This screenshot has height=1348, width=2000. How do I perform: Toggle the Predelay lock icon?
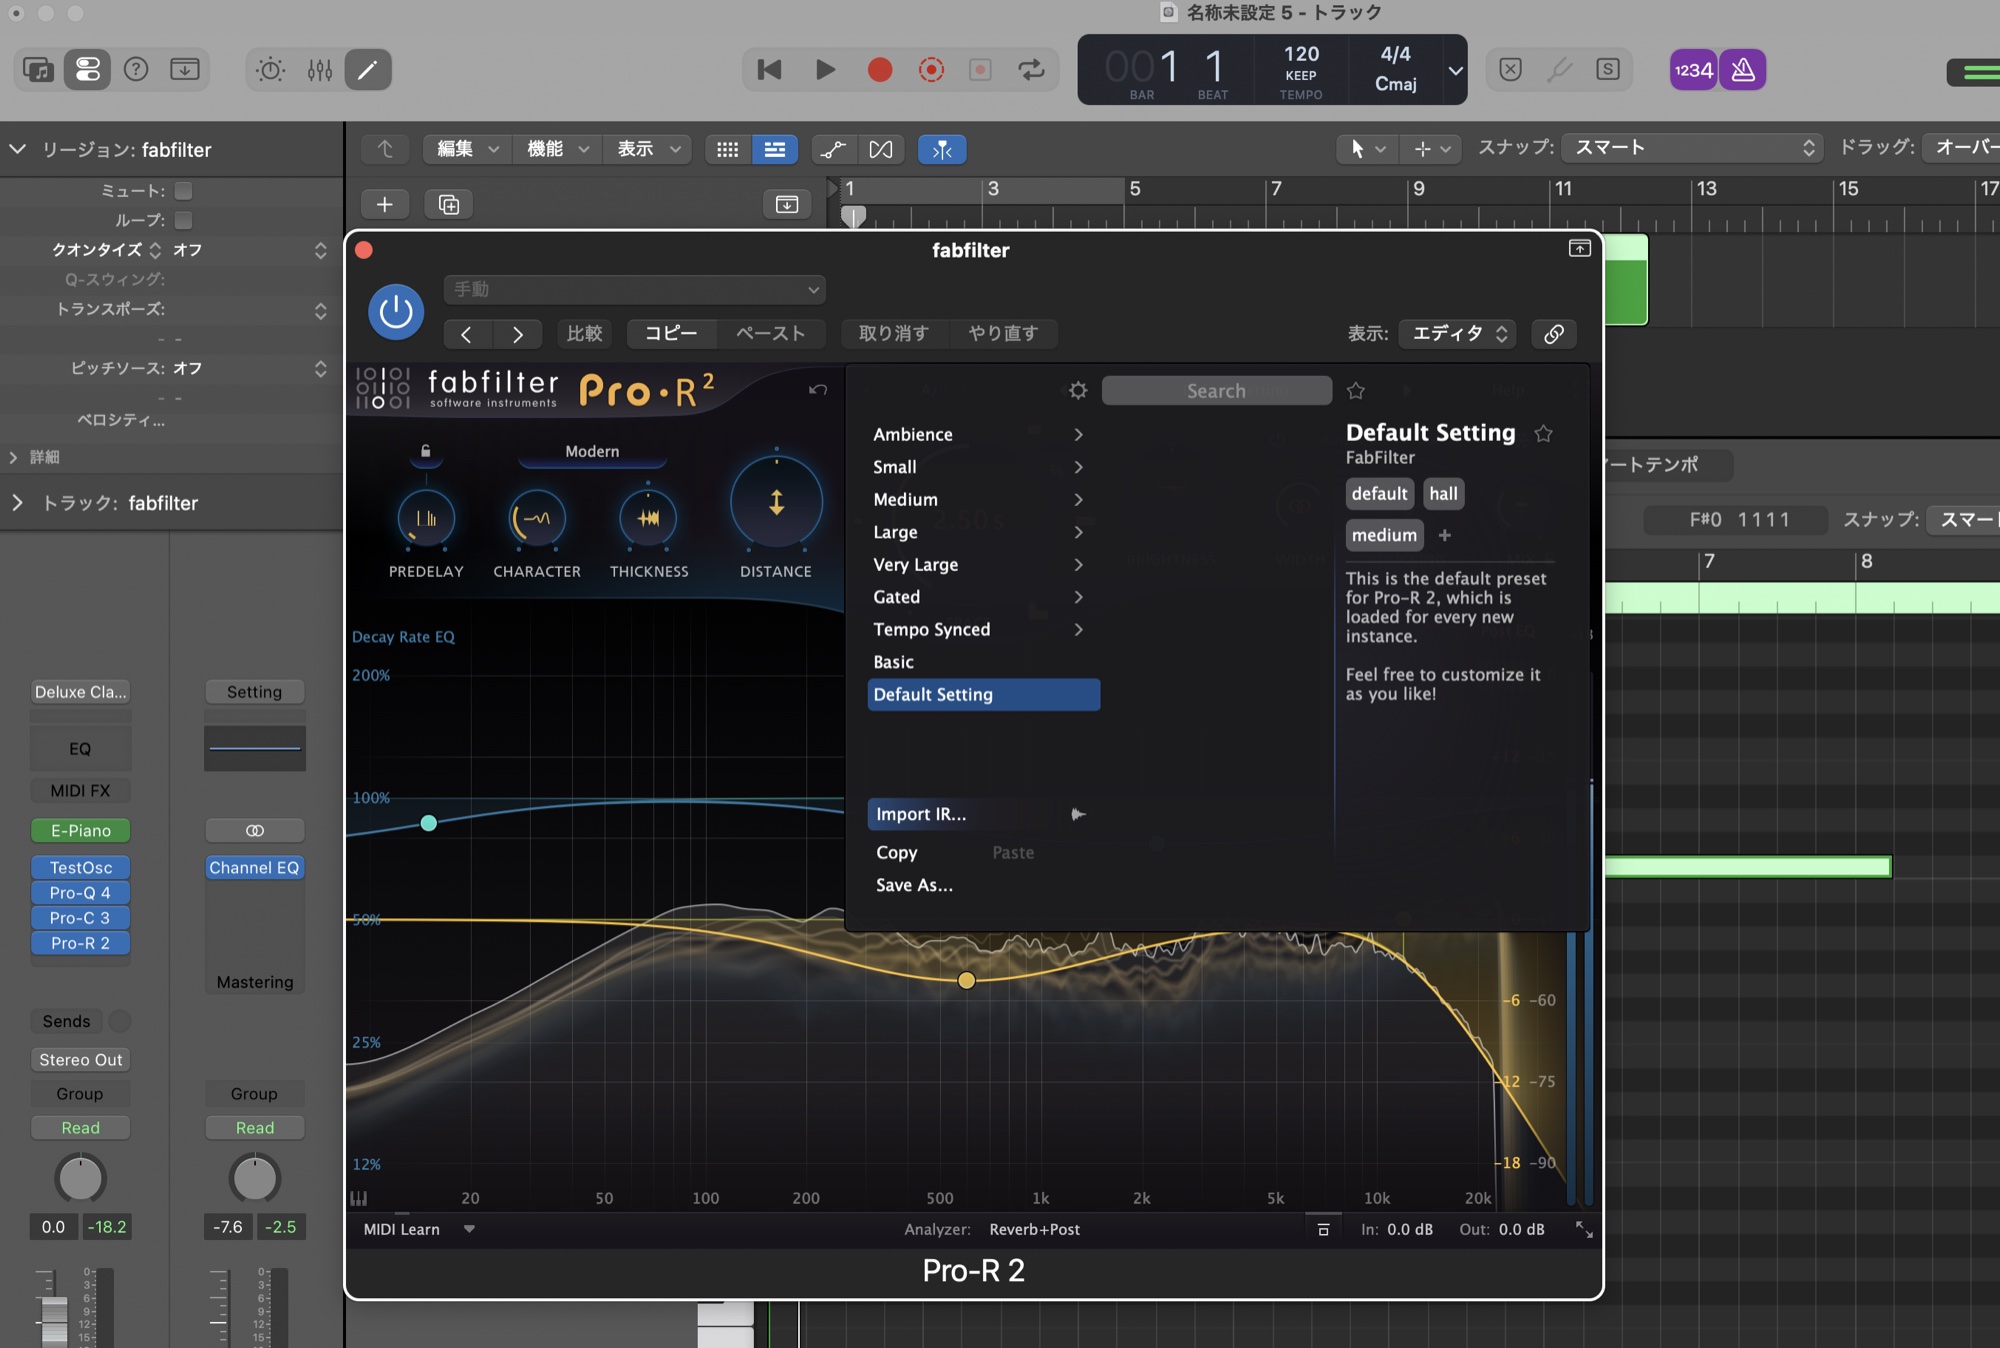tap(426, 451)
